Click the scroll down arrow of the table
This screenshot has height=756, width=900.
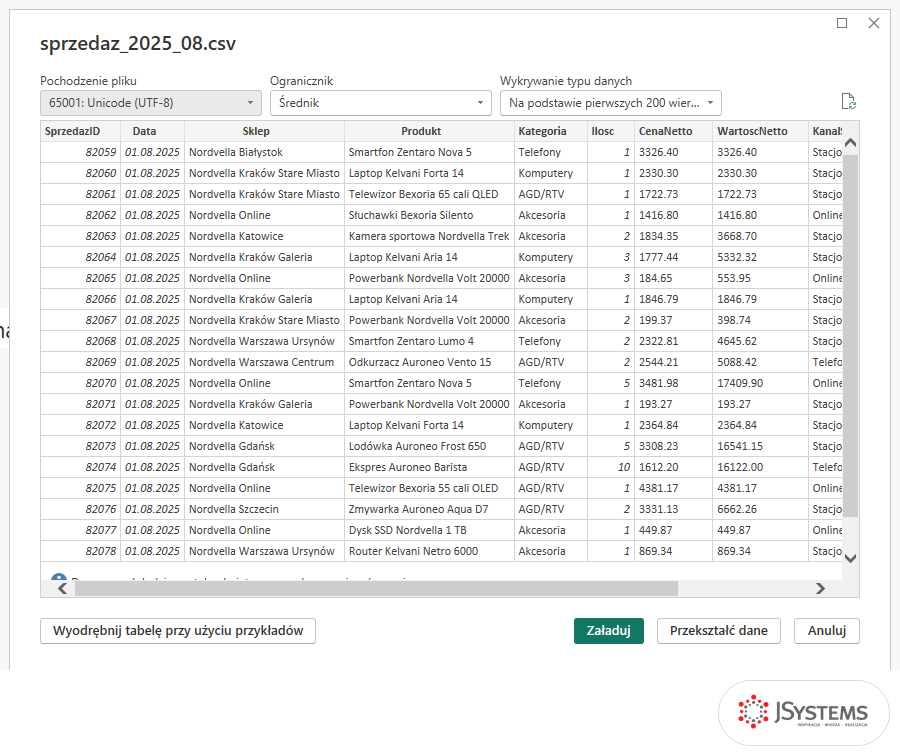(x=851, y=558)
